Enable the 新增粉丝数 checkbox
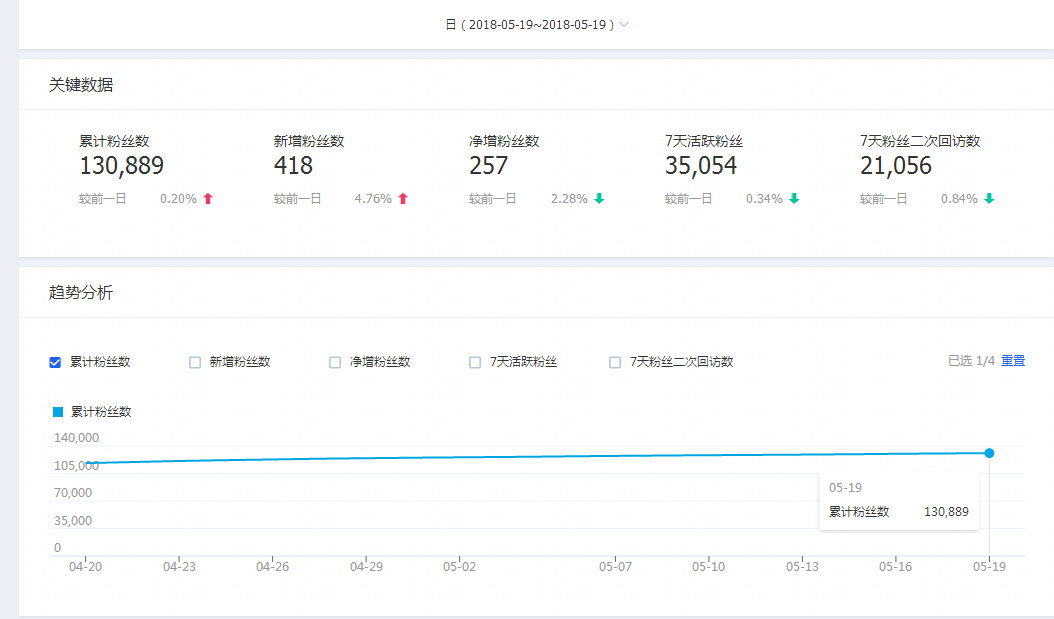1054x619 pixels. tap(194, 362)
